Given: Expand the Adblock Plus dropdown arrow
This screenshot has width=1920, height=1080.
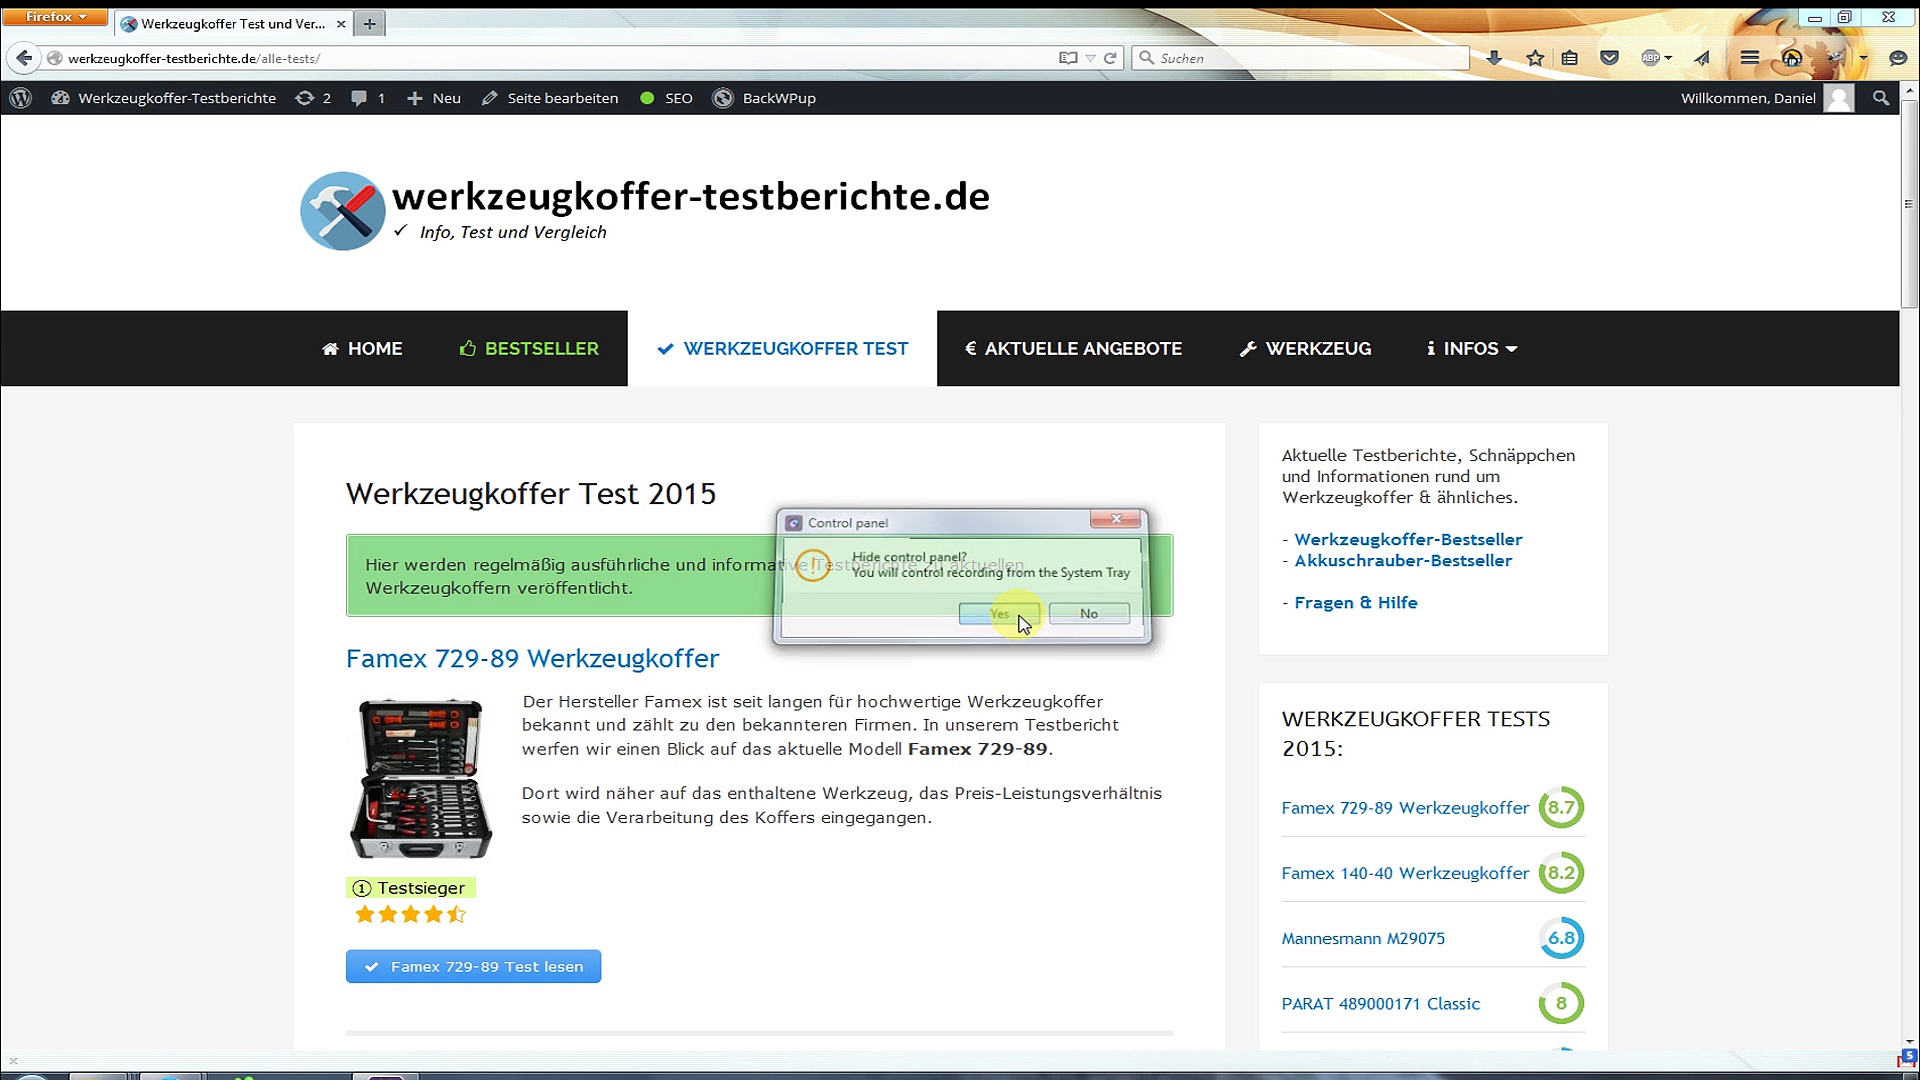Looking at the screenshot, I should point(1668,58).
